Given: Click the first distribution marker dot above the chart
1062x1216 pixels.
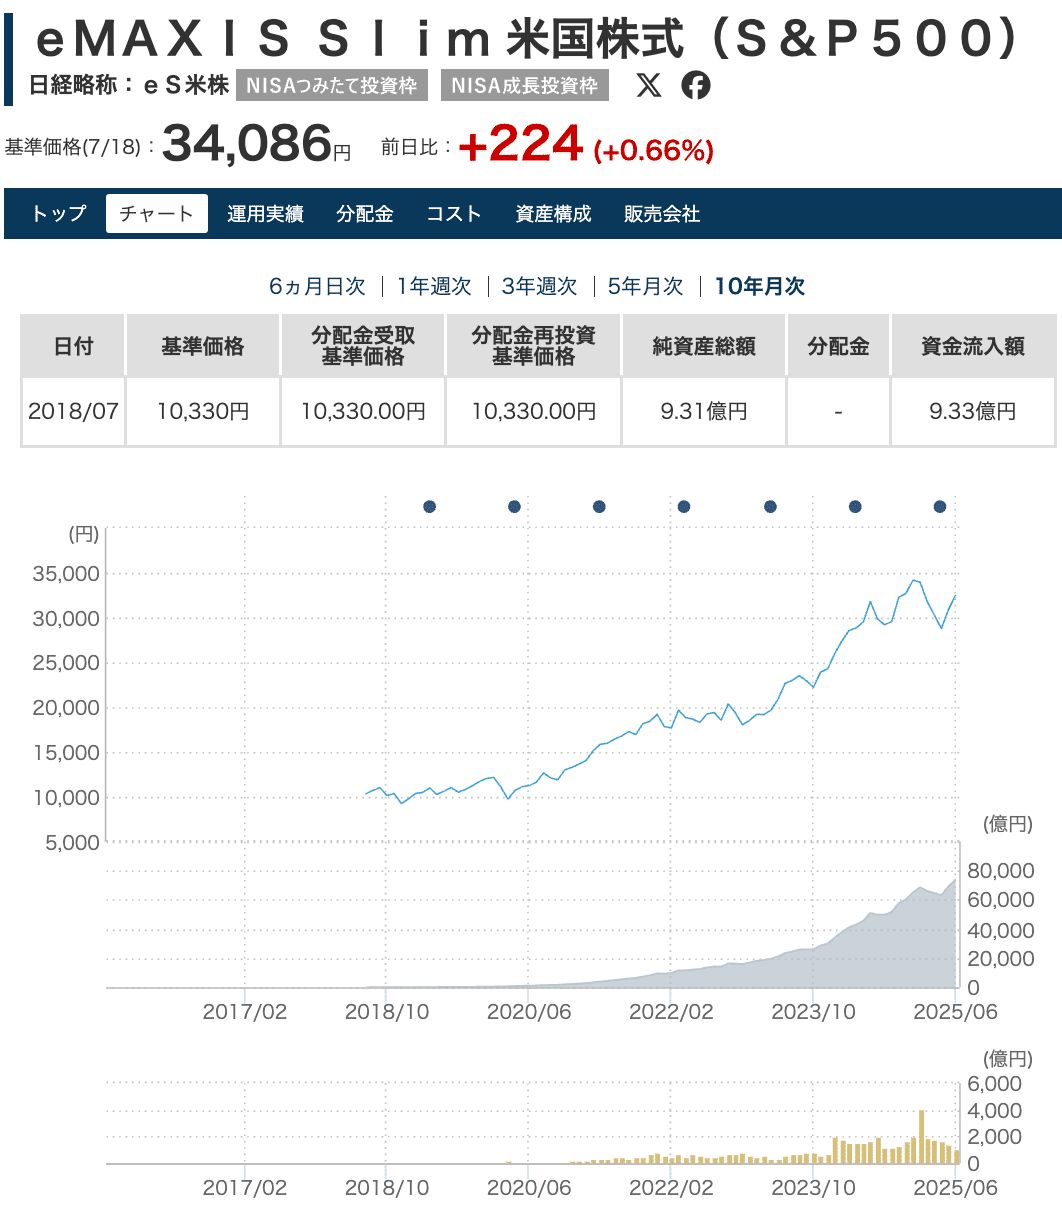Looking at the screenshot, I should (x=430, y=507).
